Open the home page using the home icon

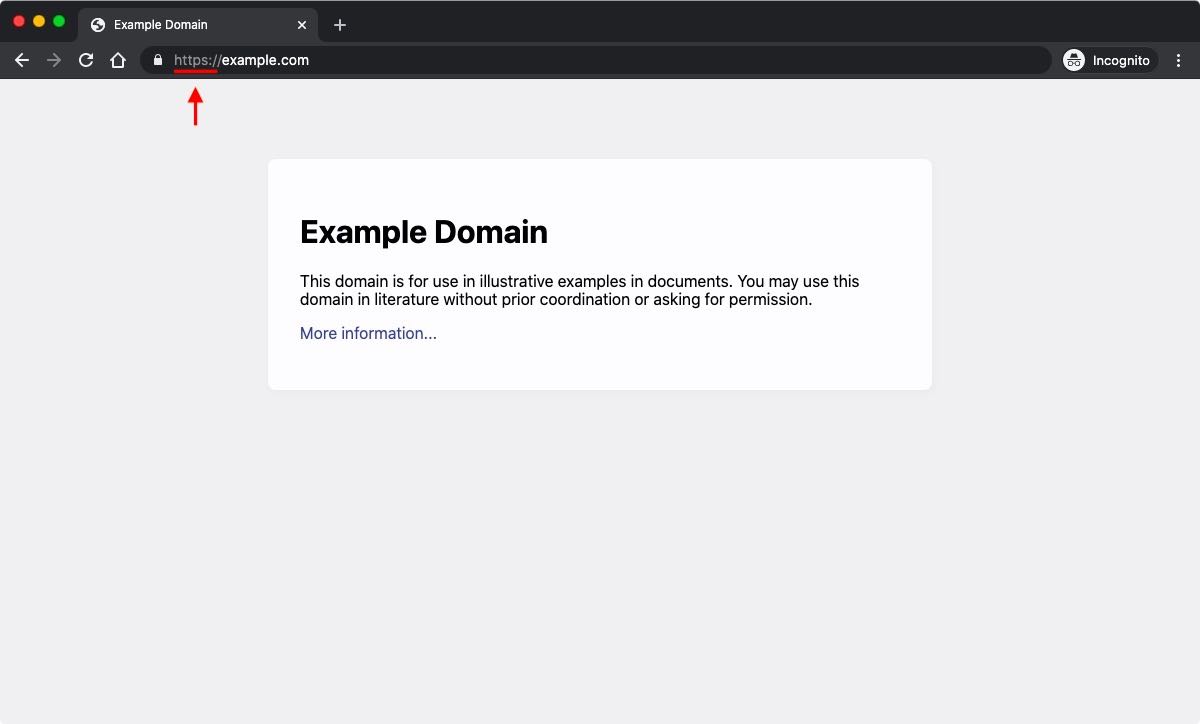[x=118, y=60]
